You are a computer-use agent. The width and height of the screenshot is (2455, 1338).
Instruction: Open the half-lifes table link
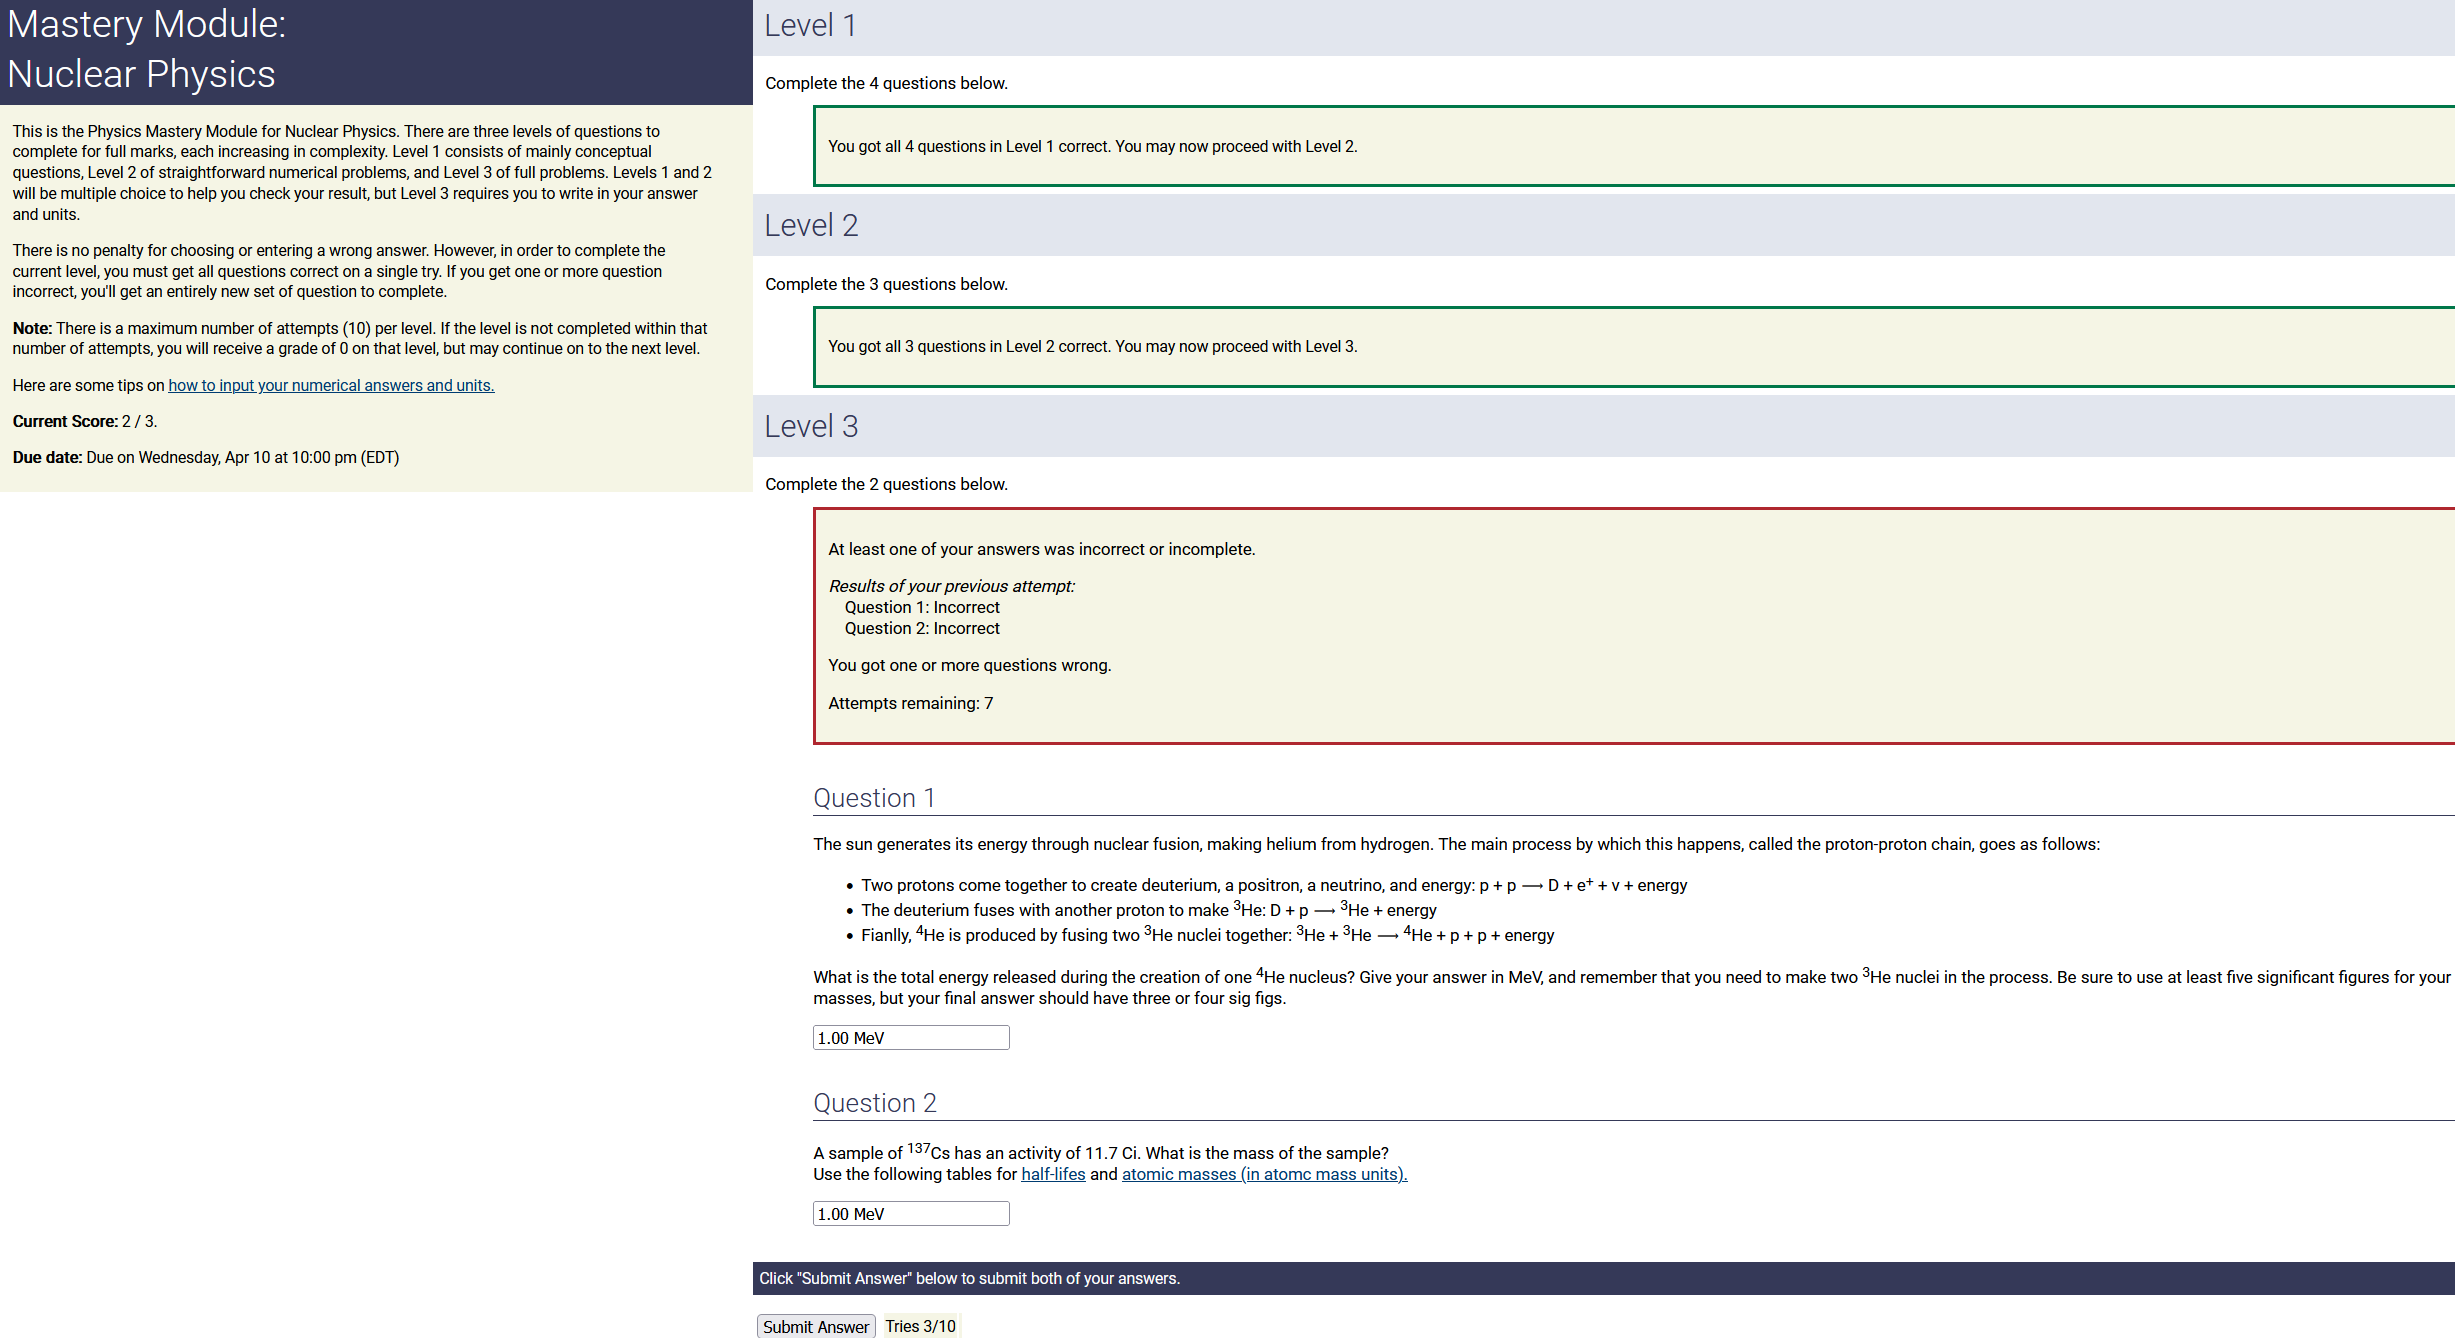(1052, 1174)
